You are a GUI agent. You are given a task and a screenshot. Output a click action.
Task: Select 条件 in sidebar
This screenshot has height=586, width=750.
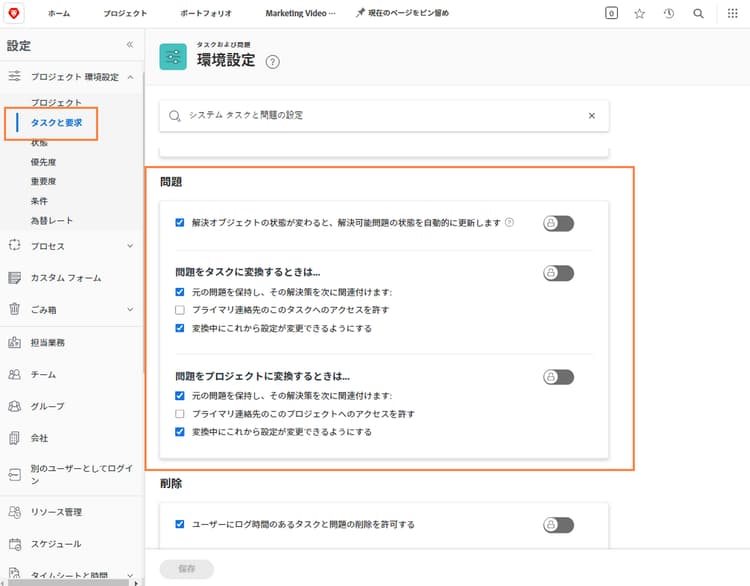pyautogui.click(x=39, y=201)
